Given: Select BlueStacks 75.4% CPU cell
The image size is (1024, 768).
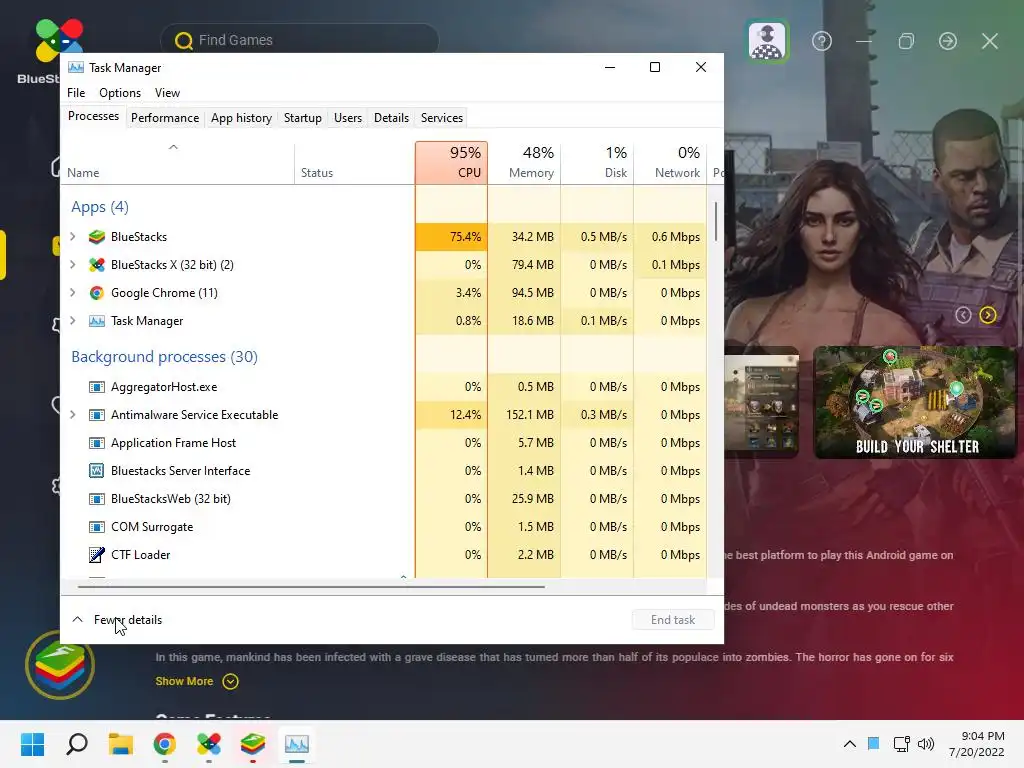Looking at the screenshot, I should (451, 237).
